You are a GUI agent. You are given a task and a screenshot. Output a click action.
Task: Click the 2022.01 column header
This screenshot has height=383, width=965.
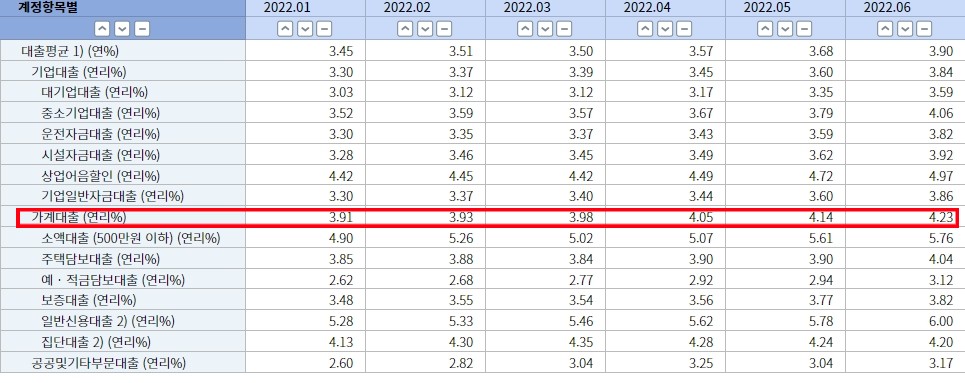[286, 8]
